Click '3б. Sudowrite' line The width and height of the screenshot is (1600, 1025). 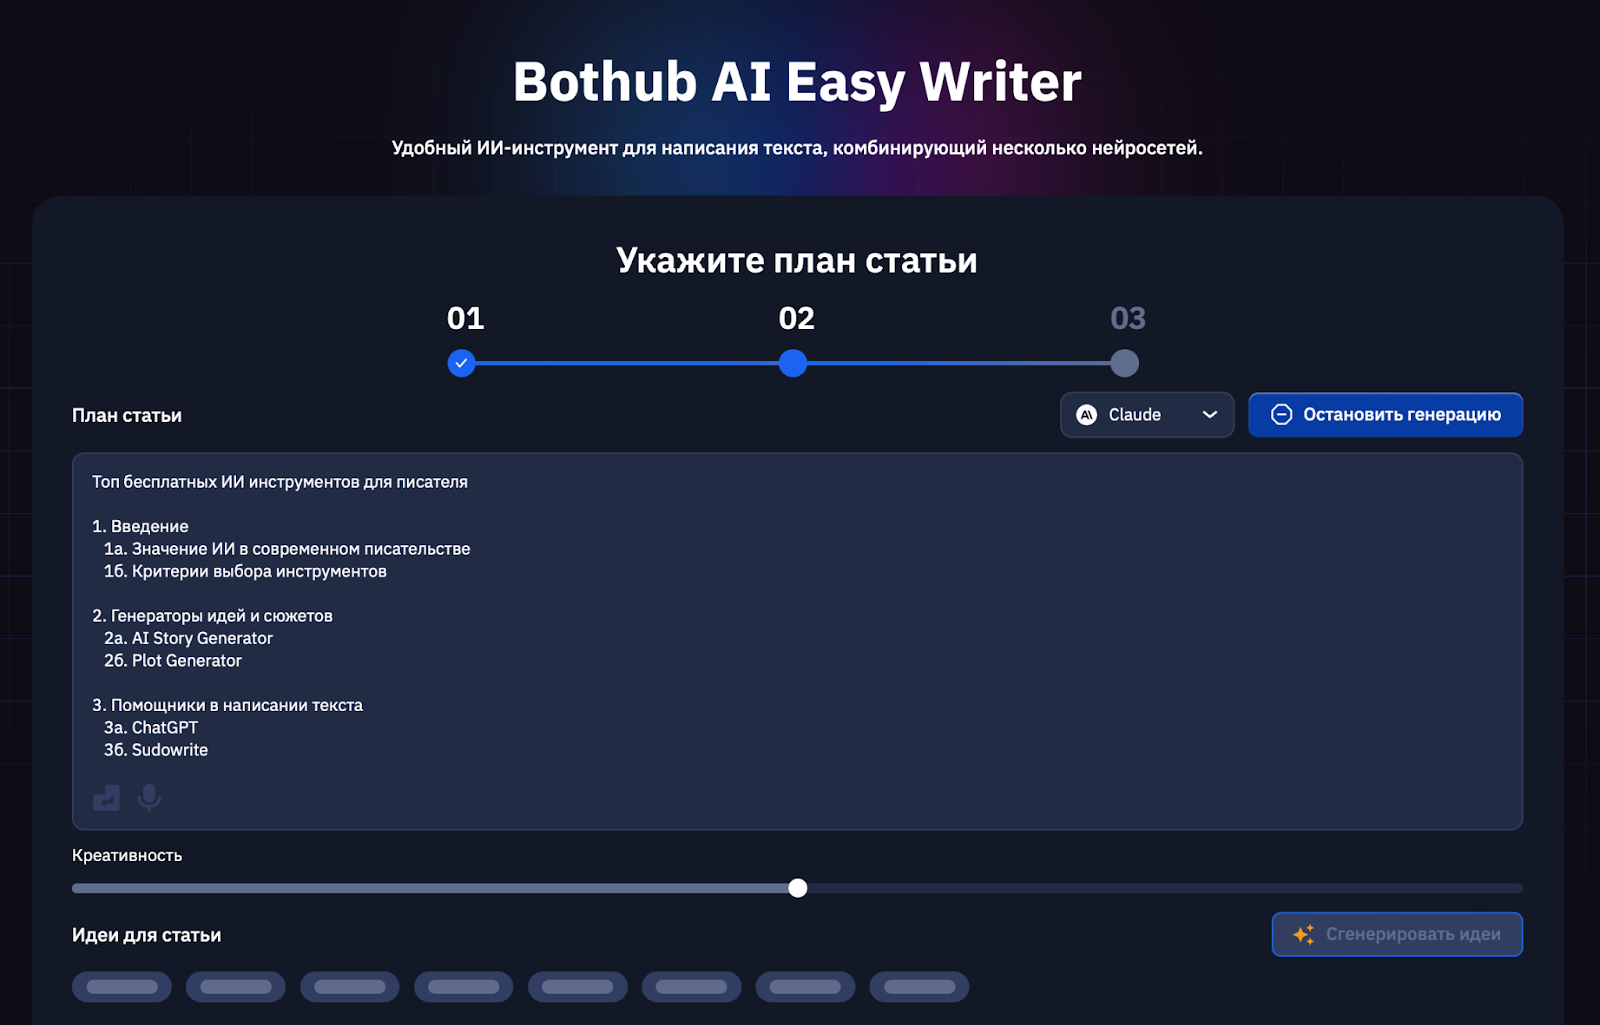coord(156,750)
